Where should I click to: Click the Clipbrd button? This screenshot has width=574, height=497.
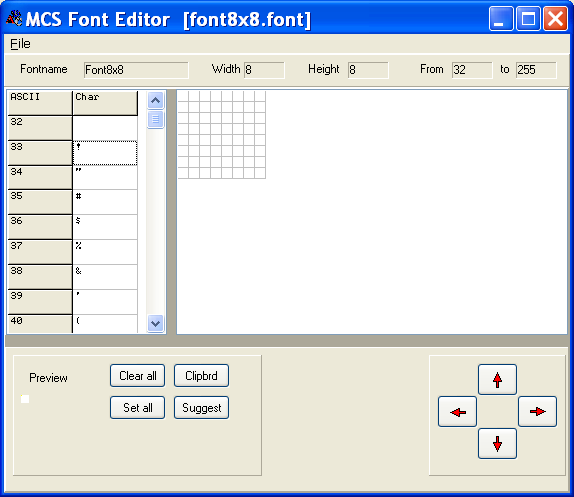[201, 375]
